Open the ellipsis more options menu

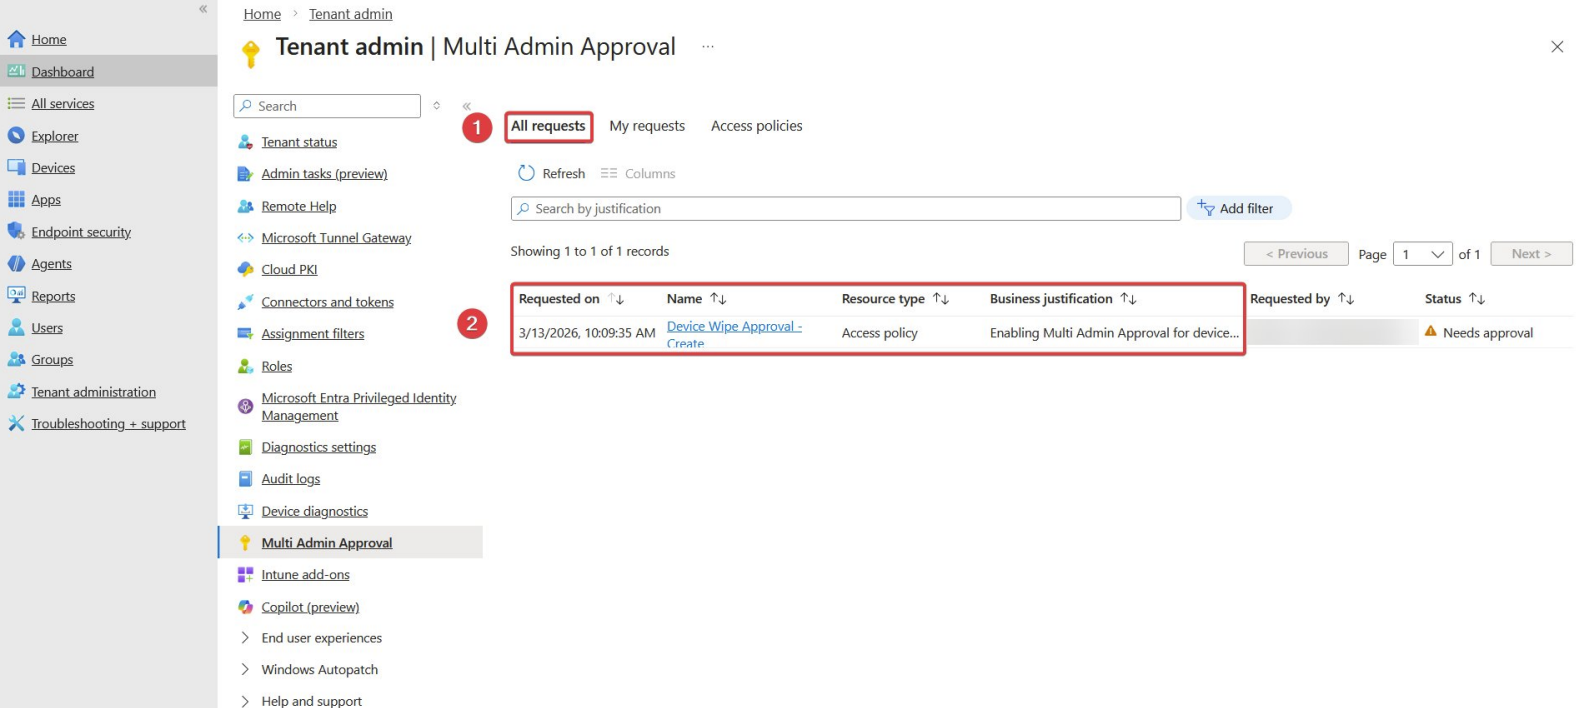(x=708, y=47)
